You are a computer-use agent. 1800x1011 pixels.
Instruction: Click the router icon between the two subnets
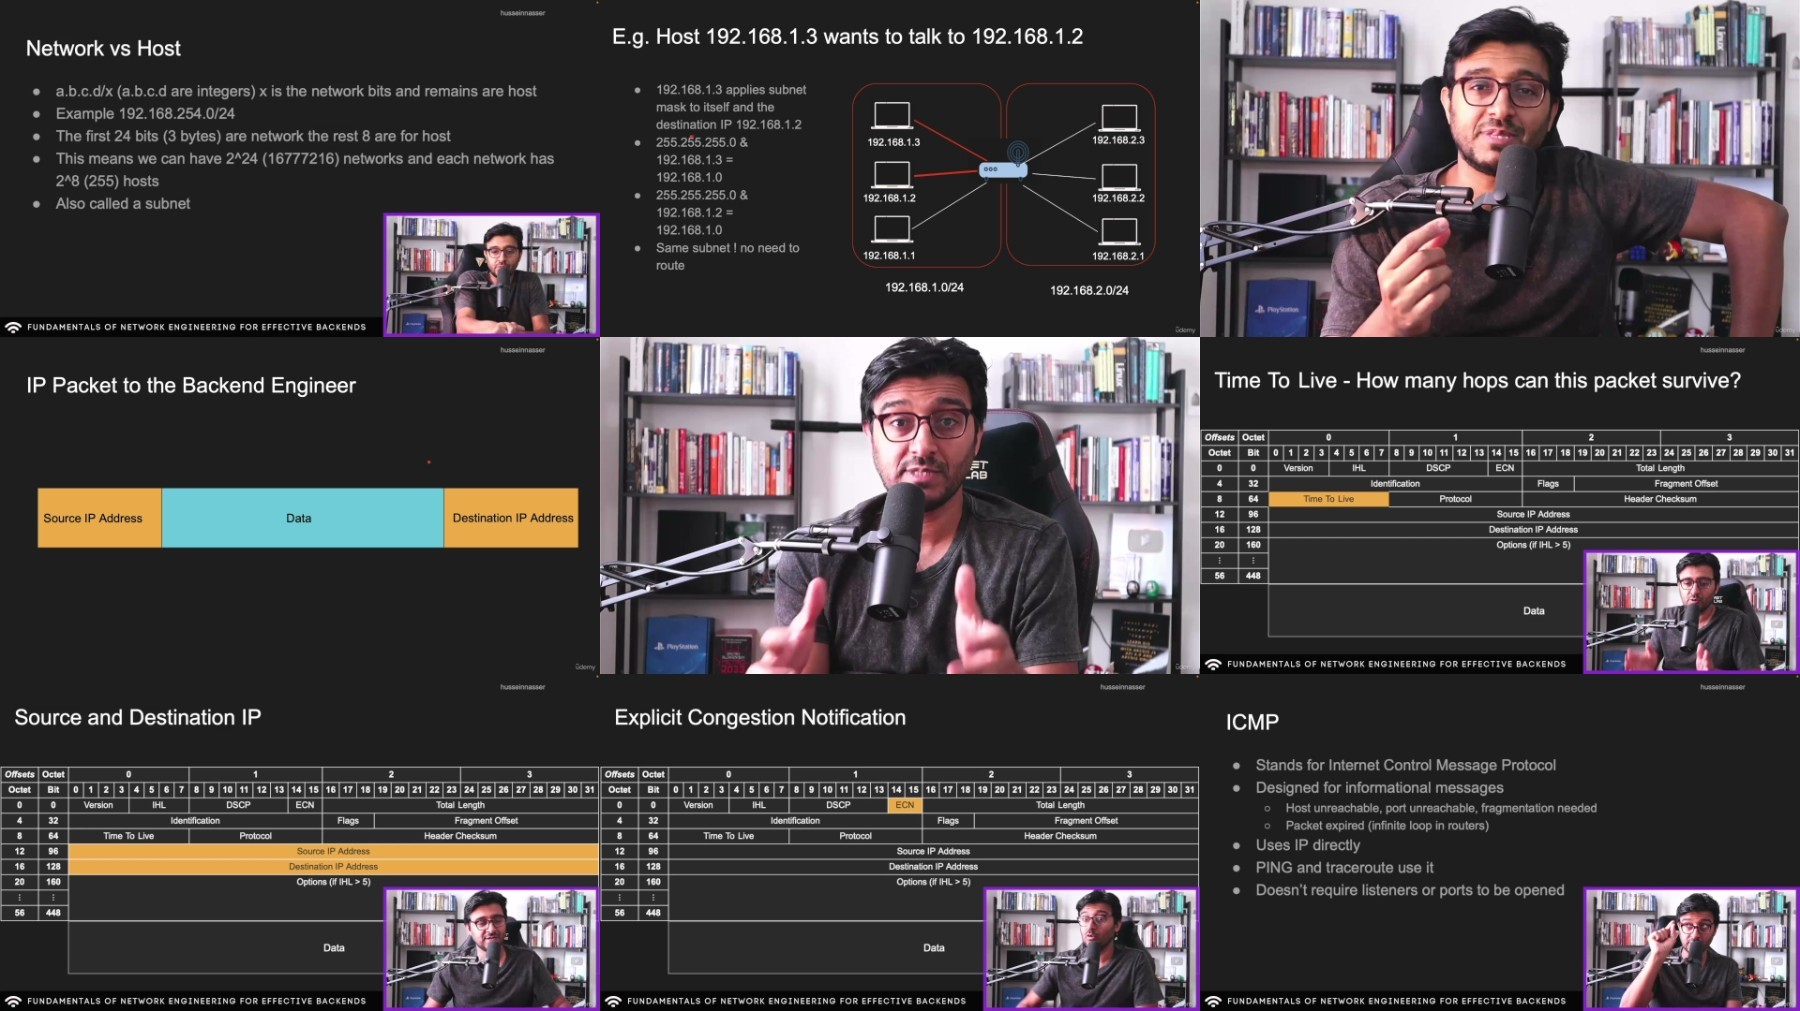[x=1004, y=163]
